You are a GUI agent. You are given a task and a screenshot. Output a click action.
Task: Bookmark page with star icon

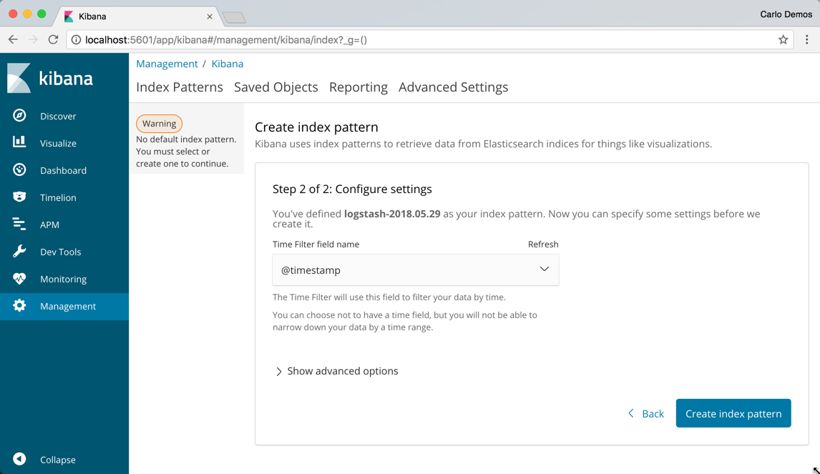(783, 40)
